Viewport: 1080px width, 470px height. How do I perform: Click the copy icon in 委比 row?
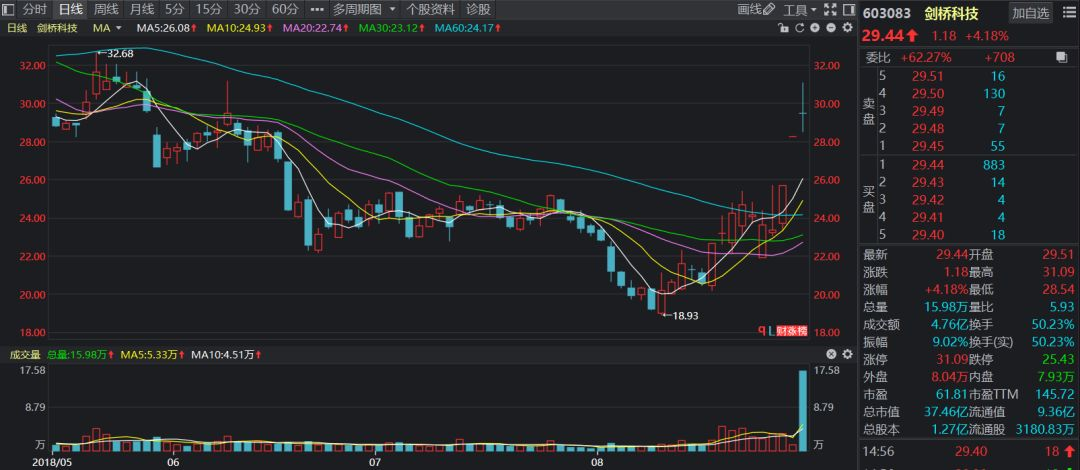1061,57
